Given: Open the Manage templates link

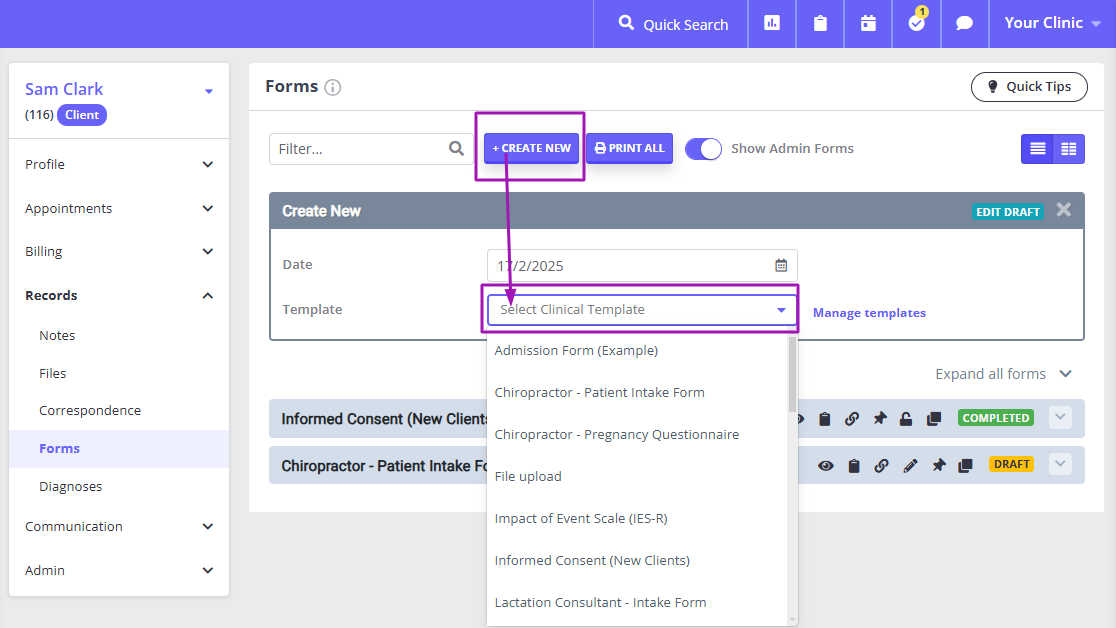Looking at the screenshot, I should point(869,312).
